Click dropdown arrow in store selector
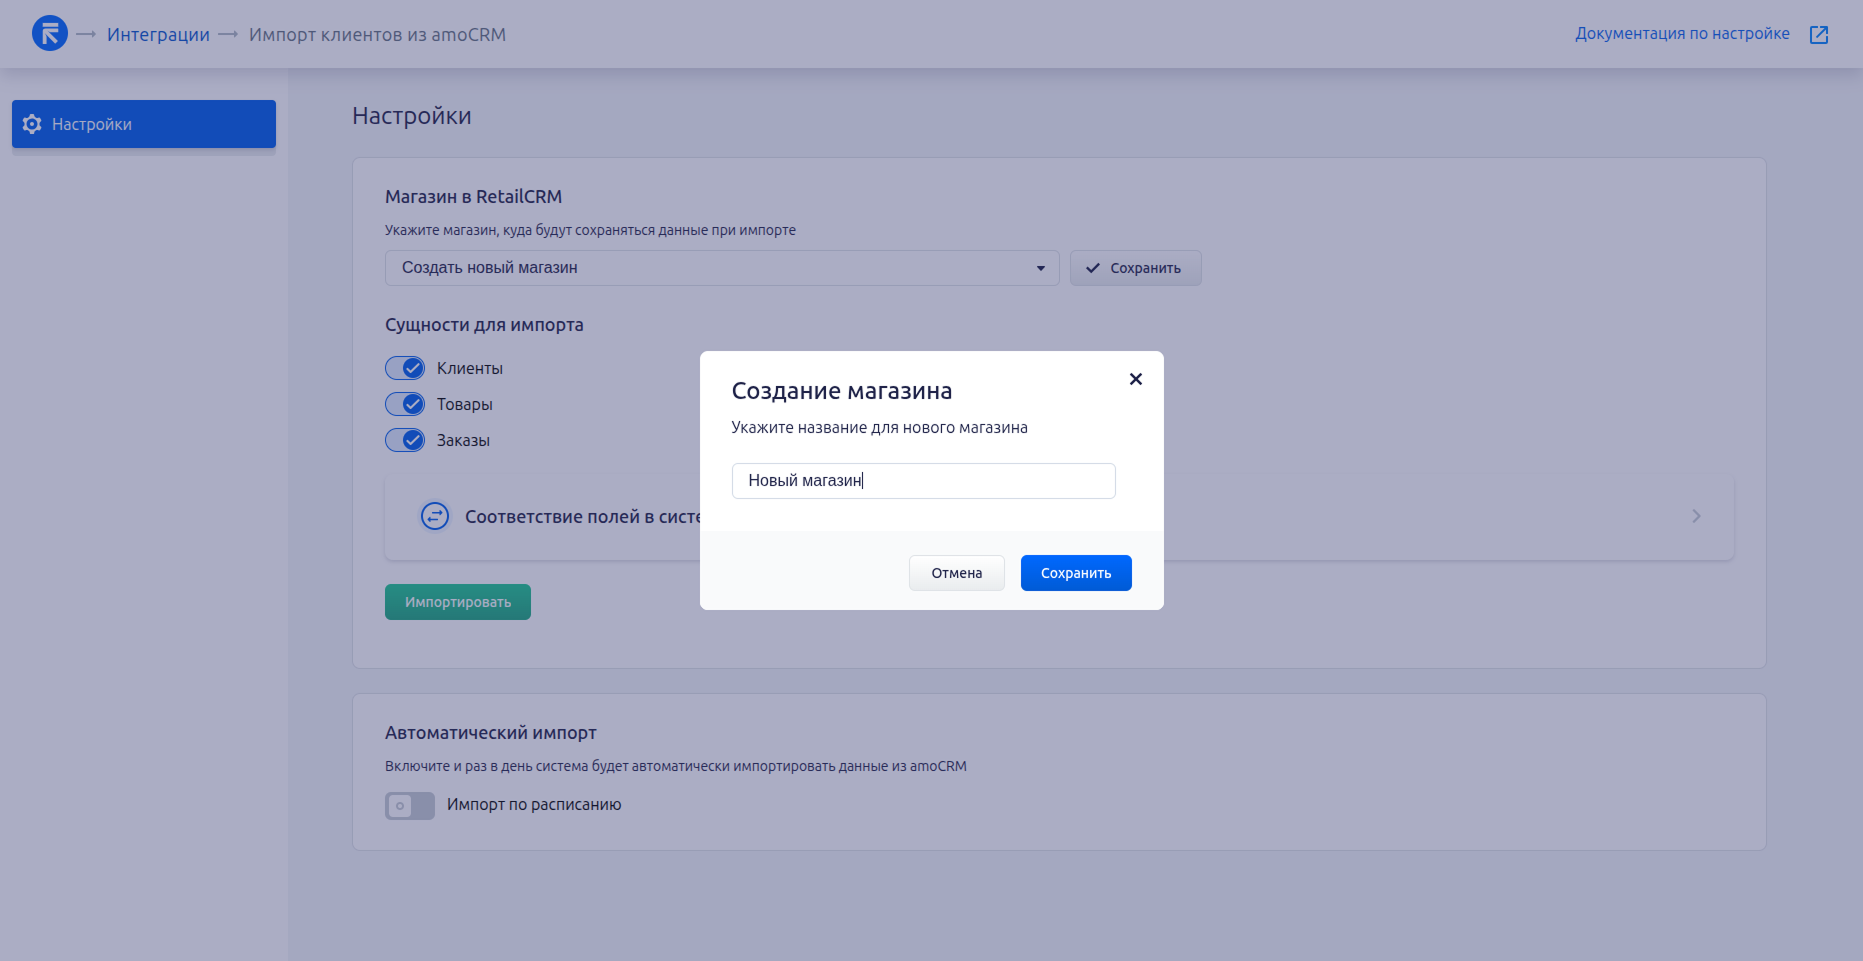Viewport: 1863px width, 961px height. point(1040,268)
